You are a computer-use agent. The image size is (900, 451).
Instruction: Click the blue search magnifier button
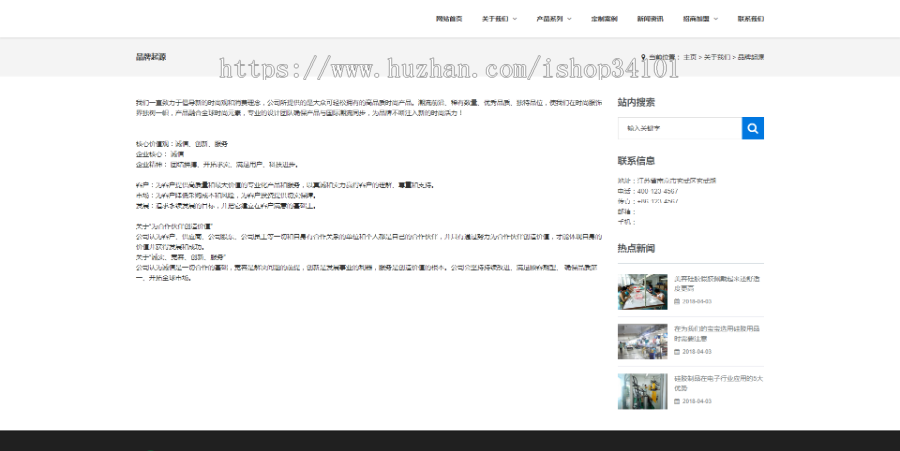pos(752,128)
